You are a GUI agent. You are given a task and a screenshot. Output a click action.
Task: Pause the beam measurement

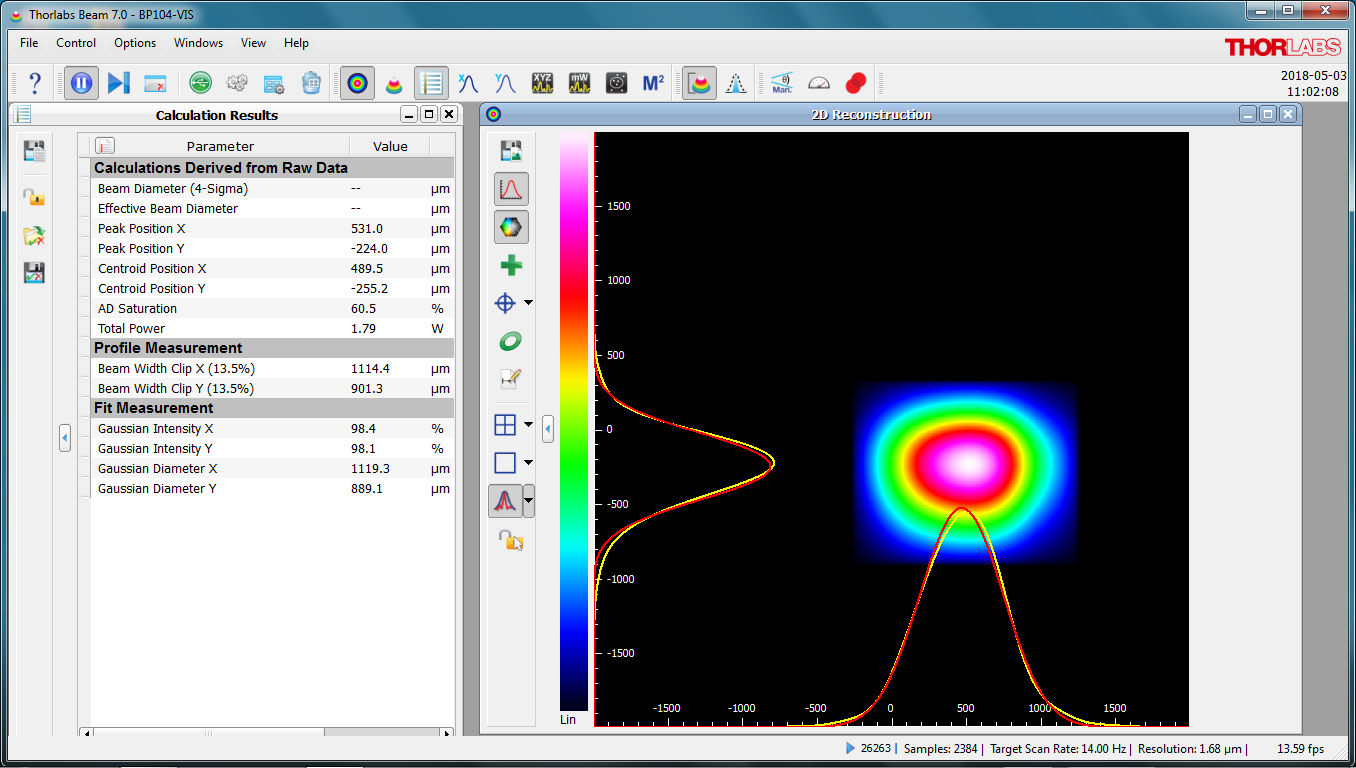pyautogui.click(x=82, y=83)
